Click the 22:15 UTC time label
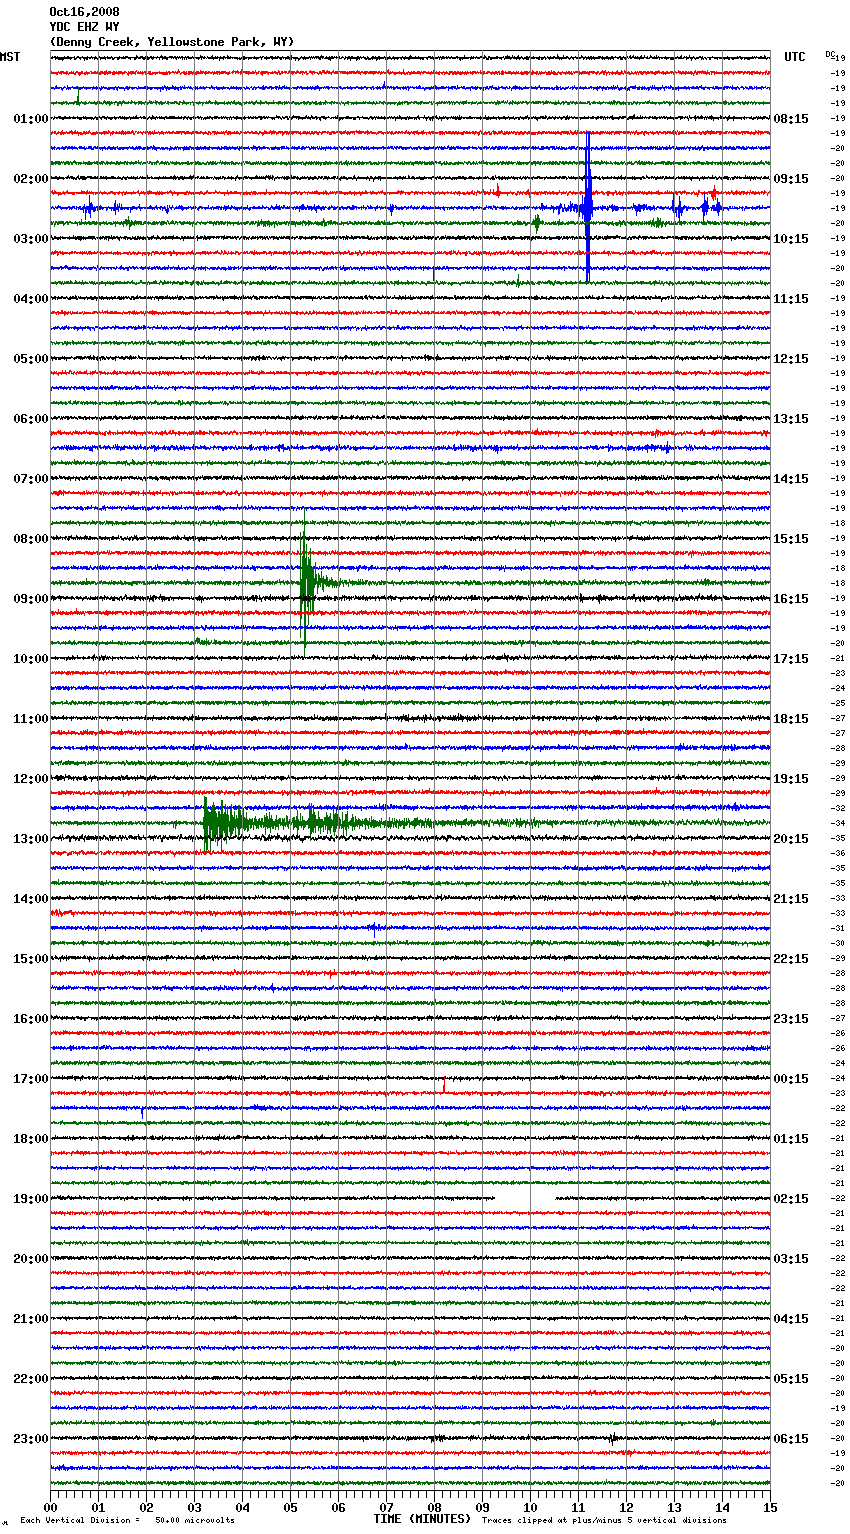This screenshot has width=850, height=1534. tap(791, 959)
